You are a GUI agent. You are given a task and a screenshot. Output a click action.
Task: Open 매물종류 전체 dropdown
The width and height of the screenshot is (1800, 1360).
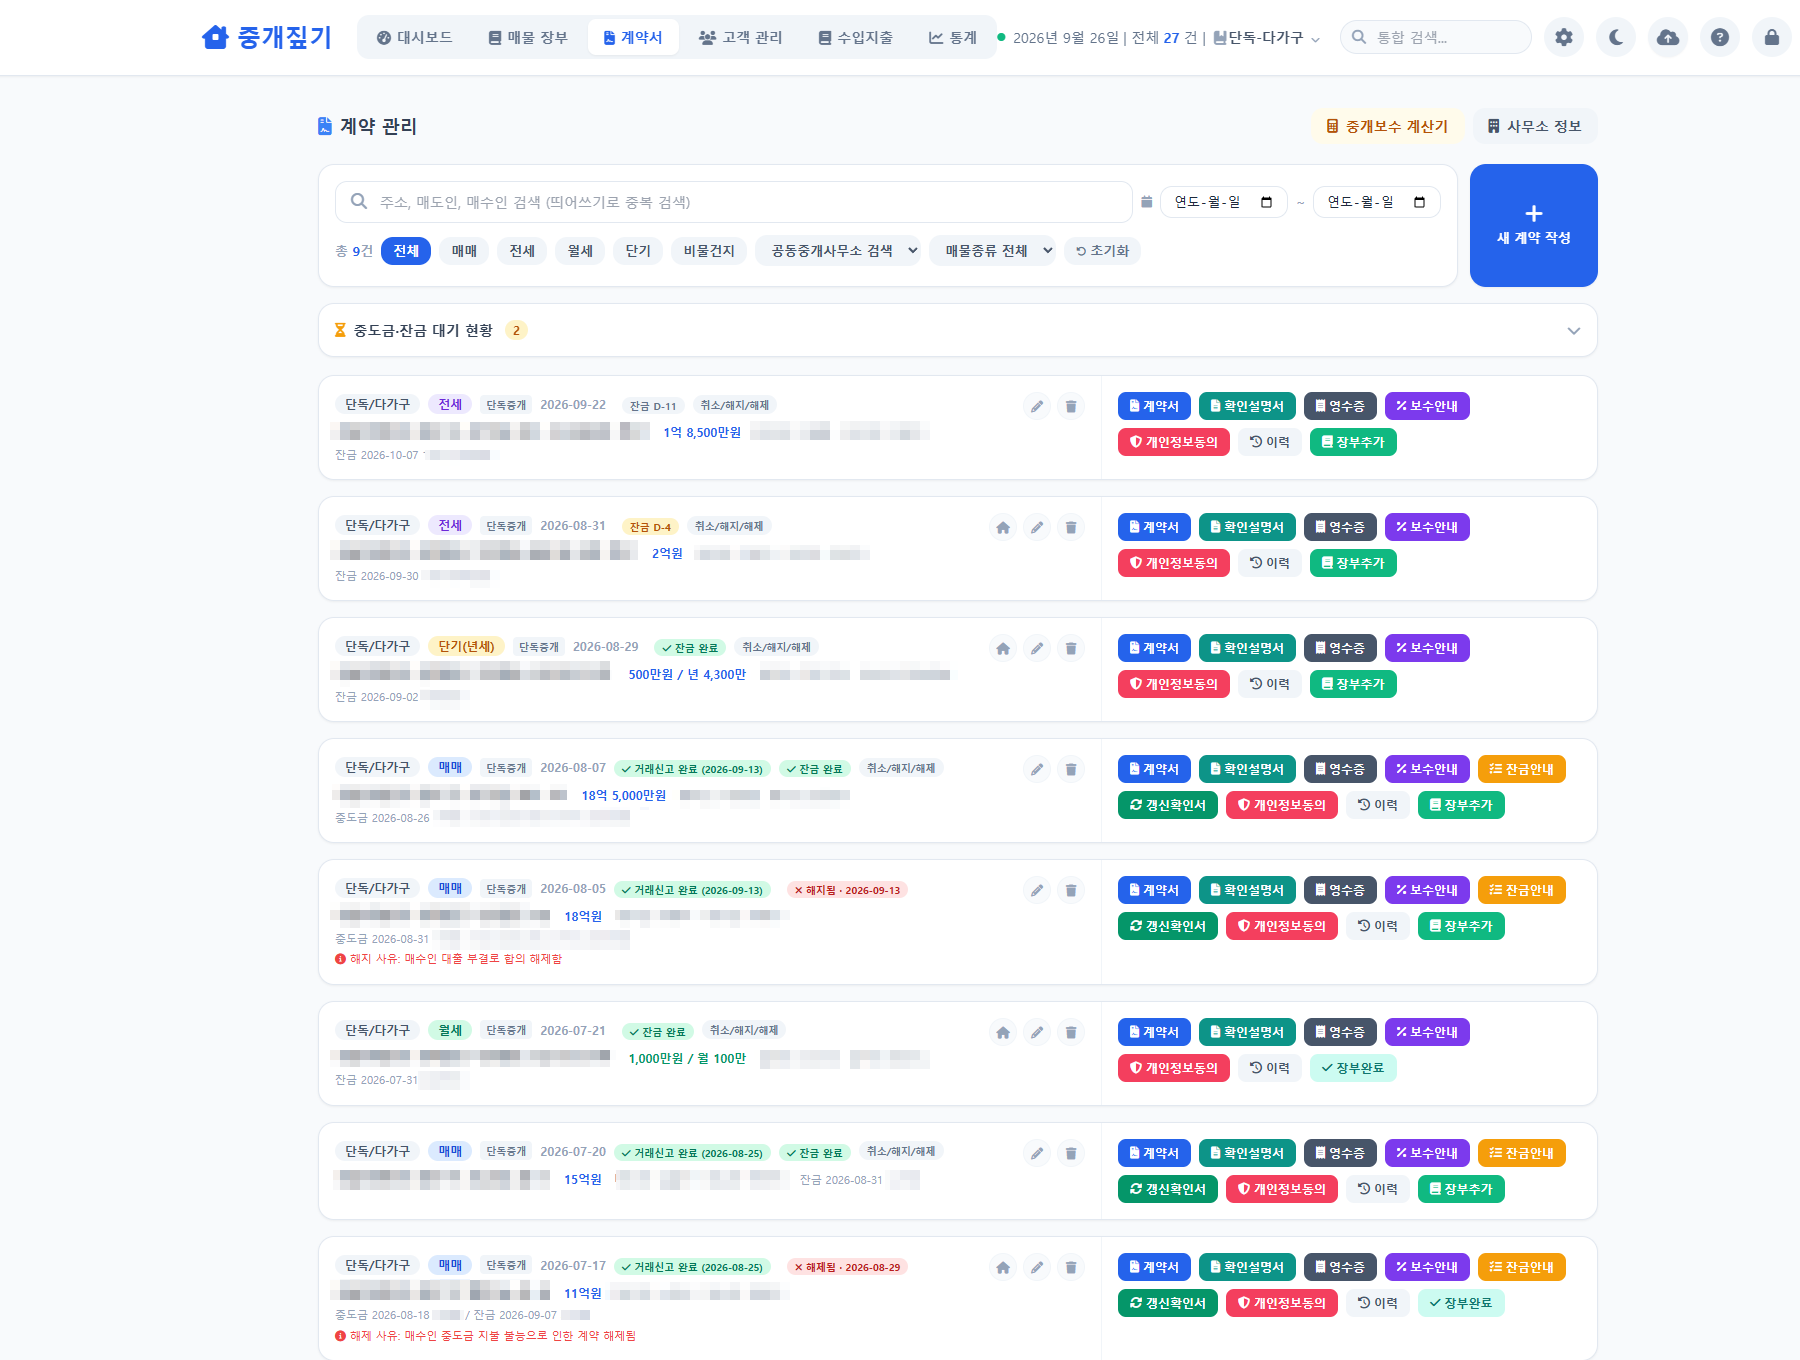[993, 251]
